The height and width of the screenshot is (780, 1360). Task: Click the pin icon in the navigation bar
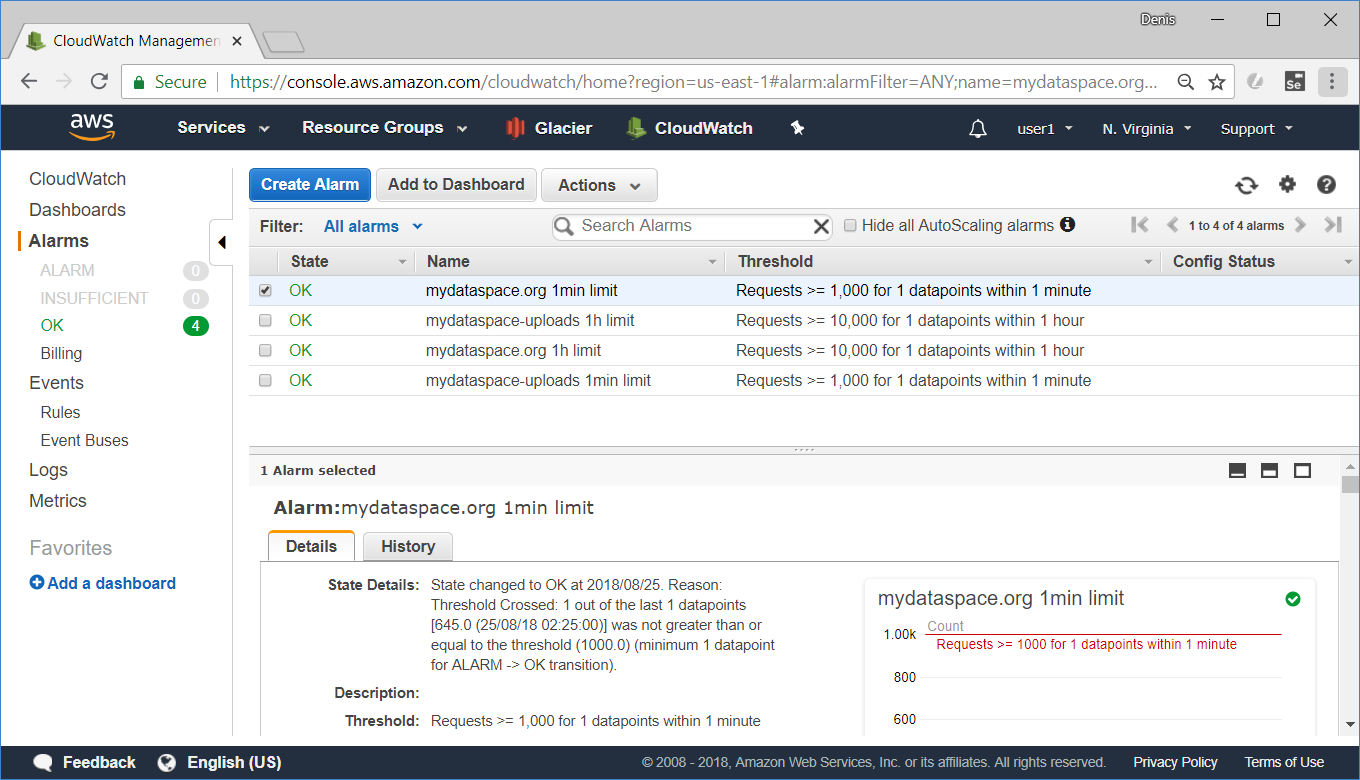[x=797, y=127]
